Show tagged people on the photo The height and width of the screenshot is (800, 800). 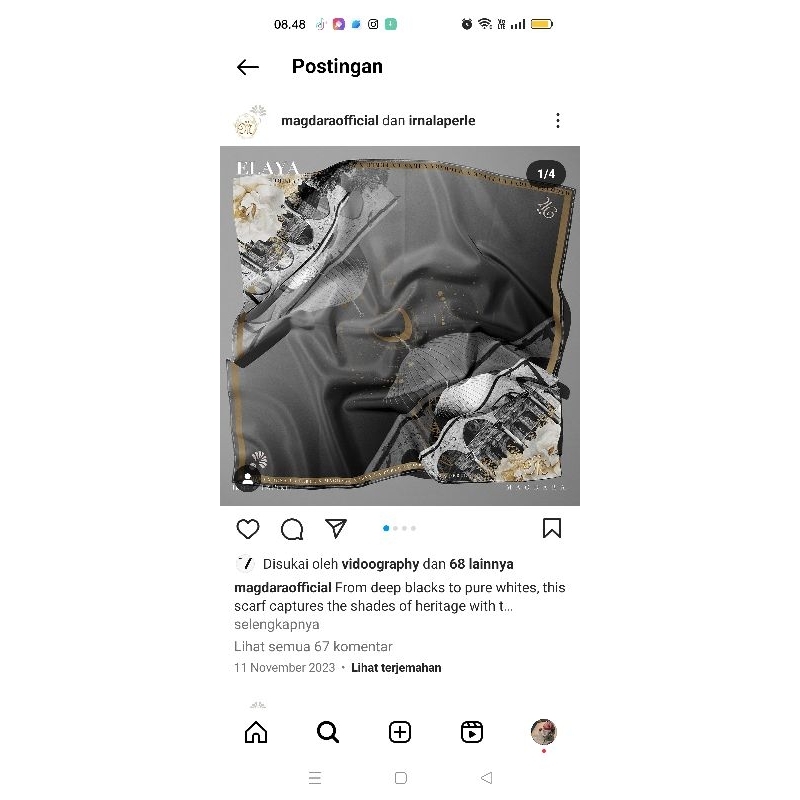(247, 479)
